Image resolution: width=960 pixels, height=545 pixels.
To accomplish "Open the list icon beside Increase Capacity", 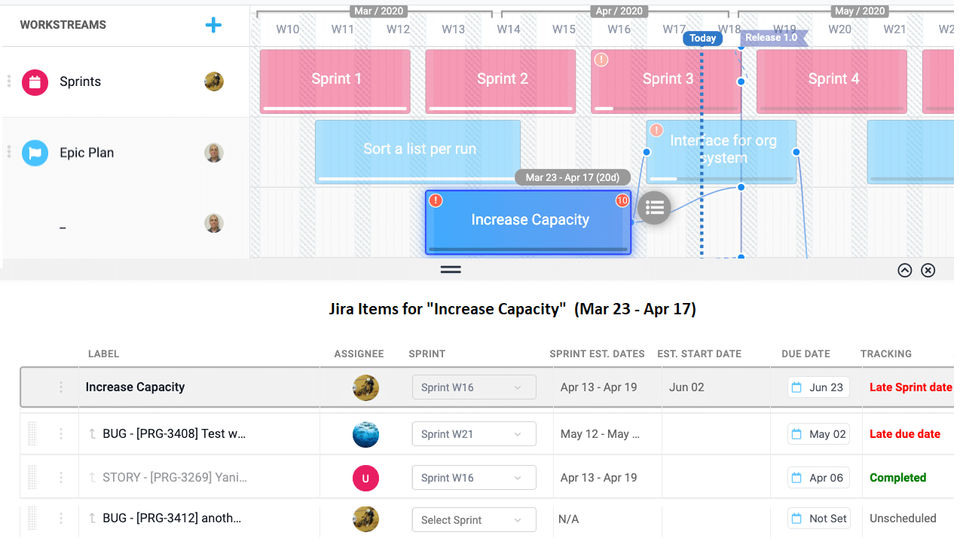I will tap(654, 207).
